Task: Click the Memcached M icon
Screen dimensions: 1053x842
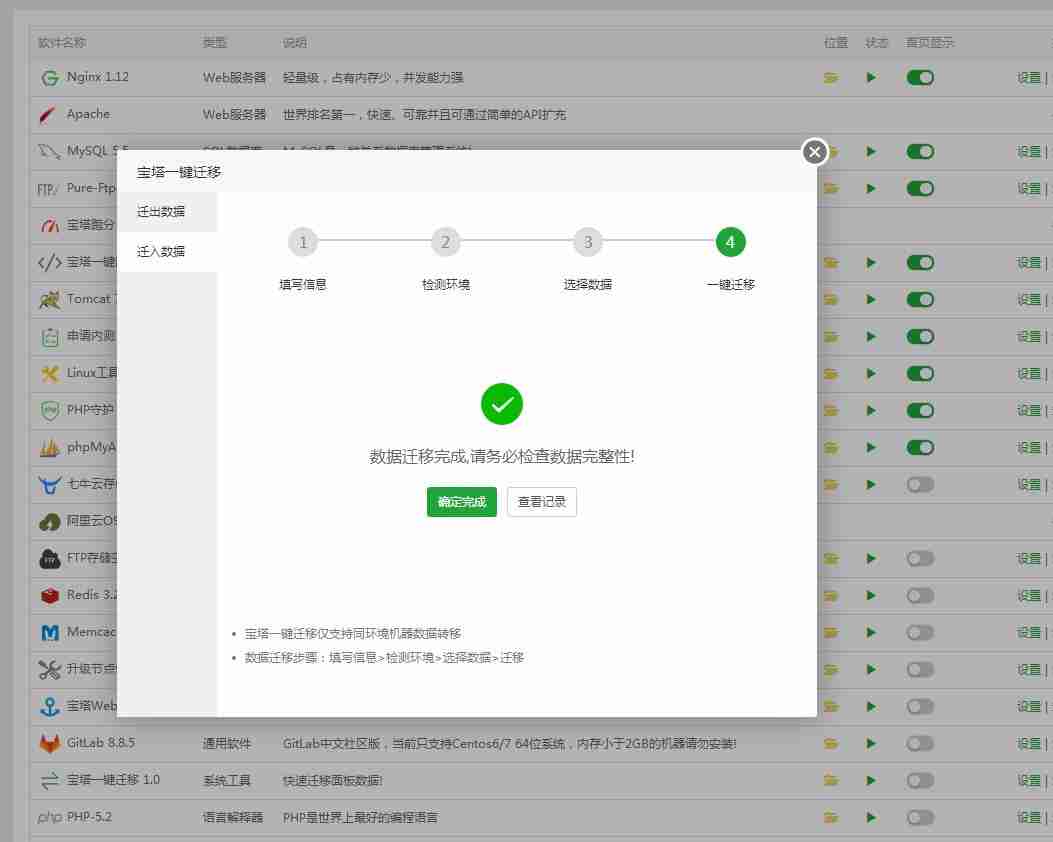Action: (x=47, y=632)
